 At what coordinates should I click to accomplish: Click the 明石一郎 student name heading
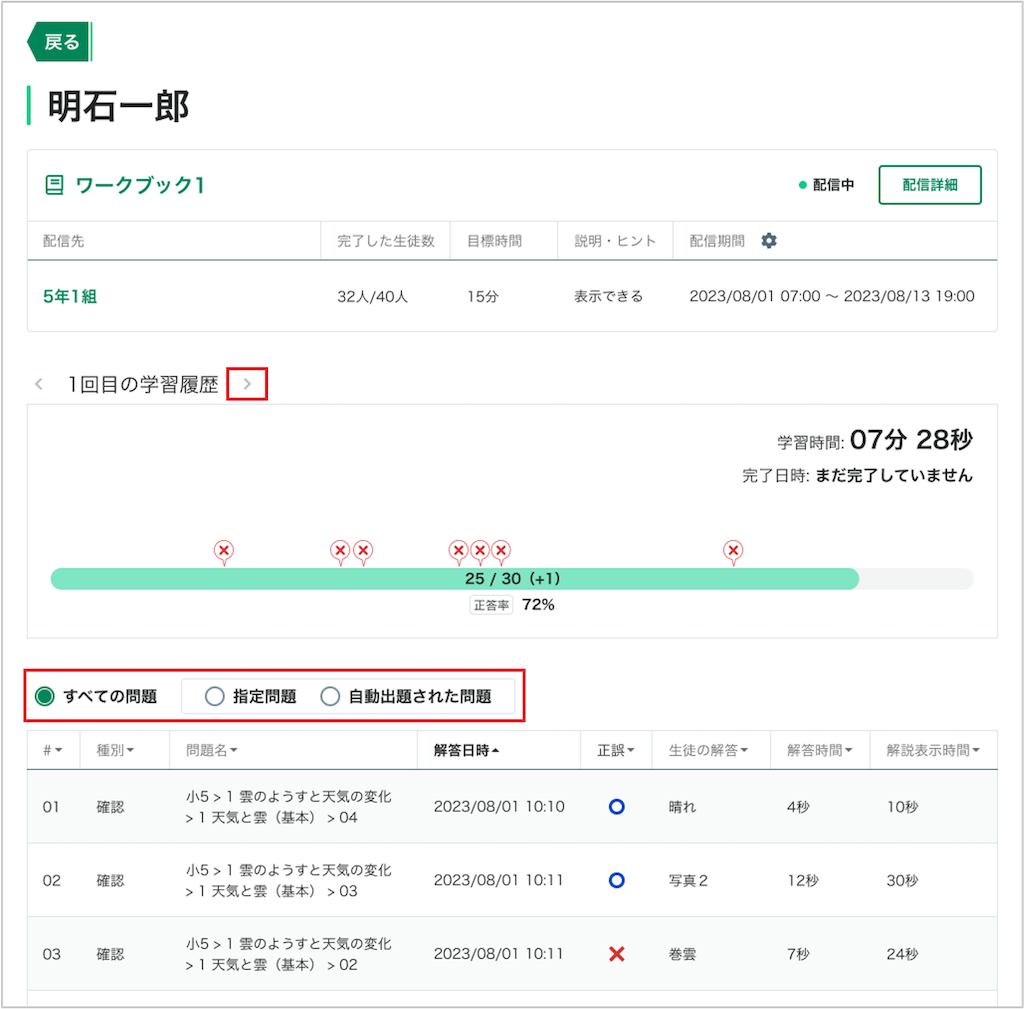118,106
